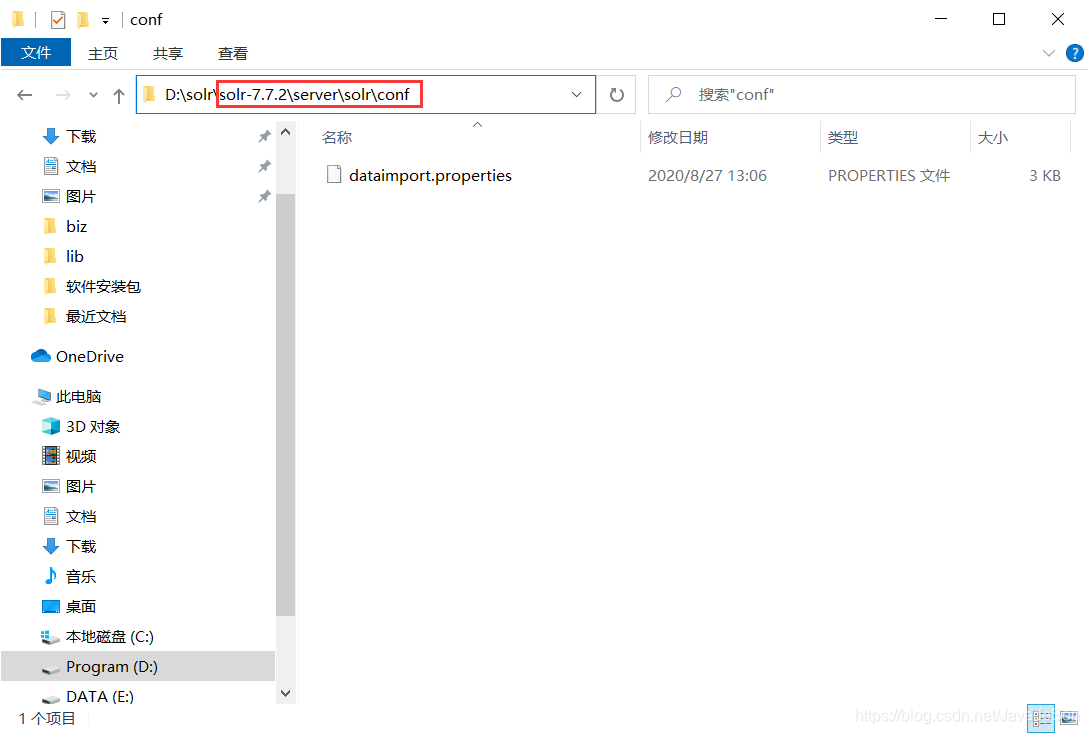Minimize the conf window

point(941,19)
